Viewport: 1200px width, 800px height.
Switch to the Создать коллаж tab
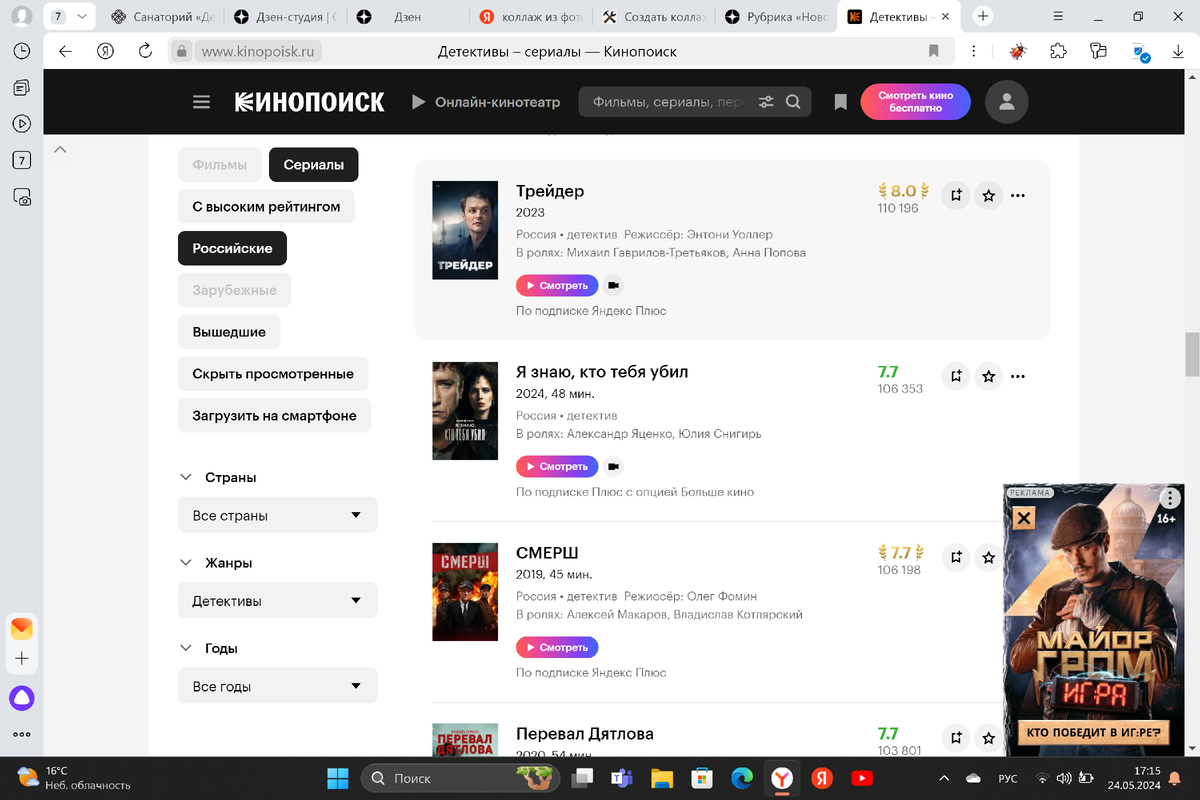coord(656,17)
